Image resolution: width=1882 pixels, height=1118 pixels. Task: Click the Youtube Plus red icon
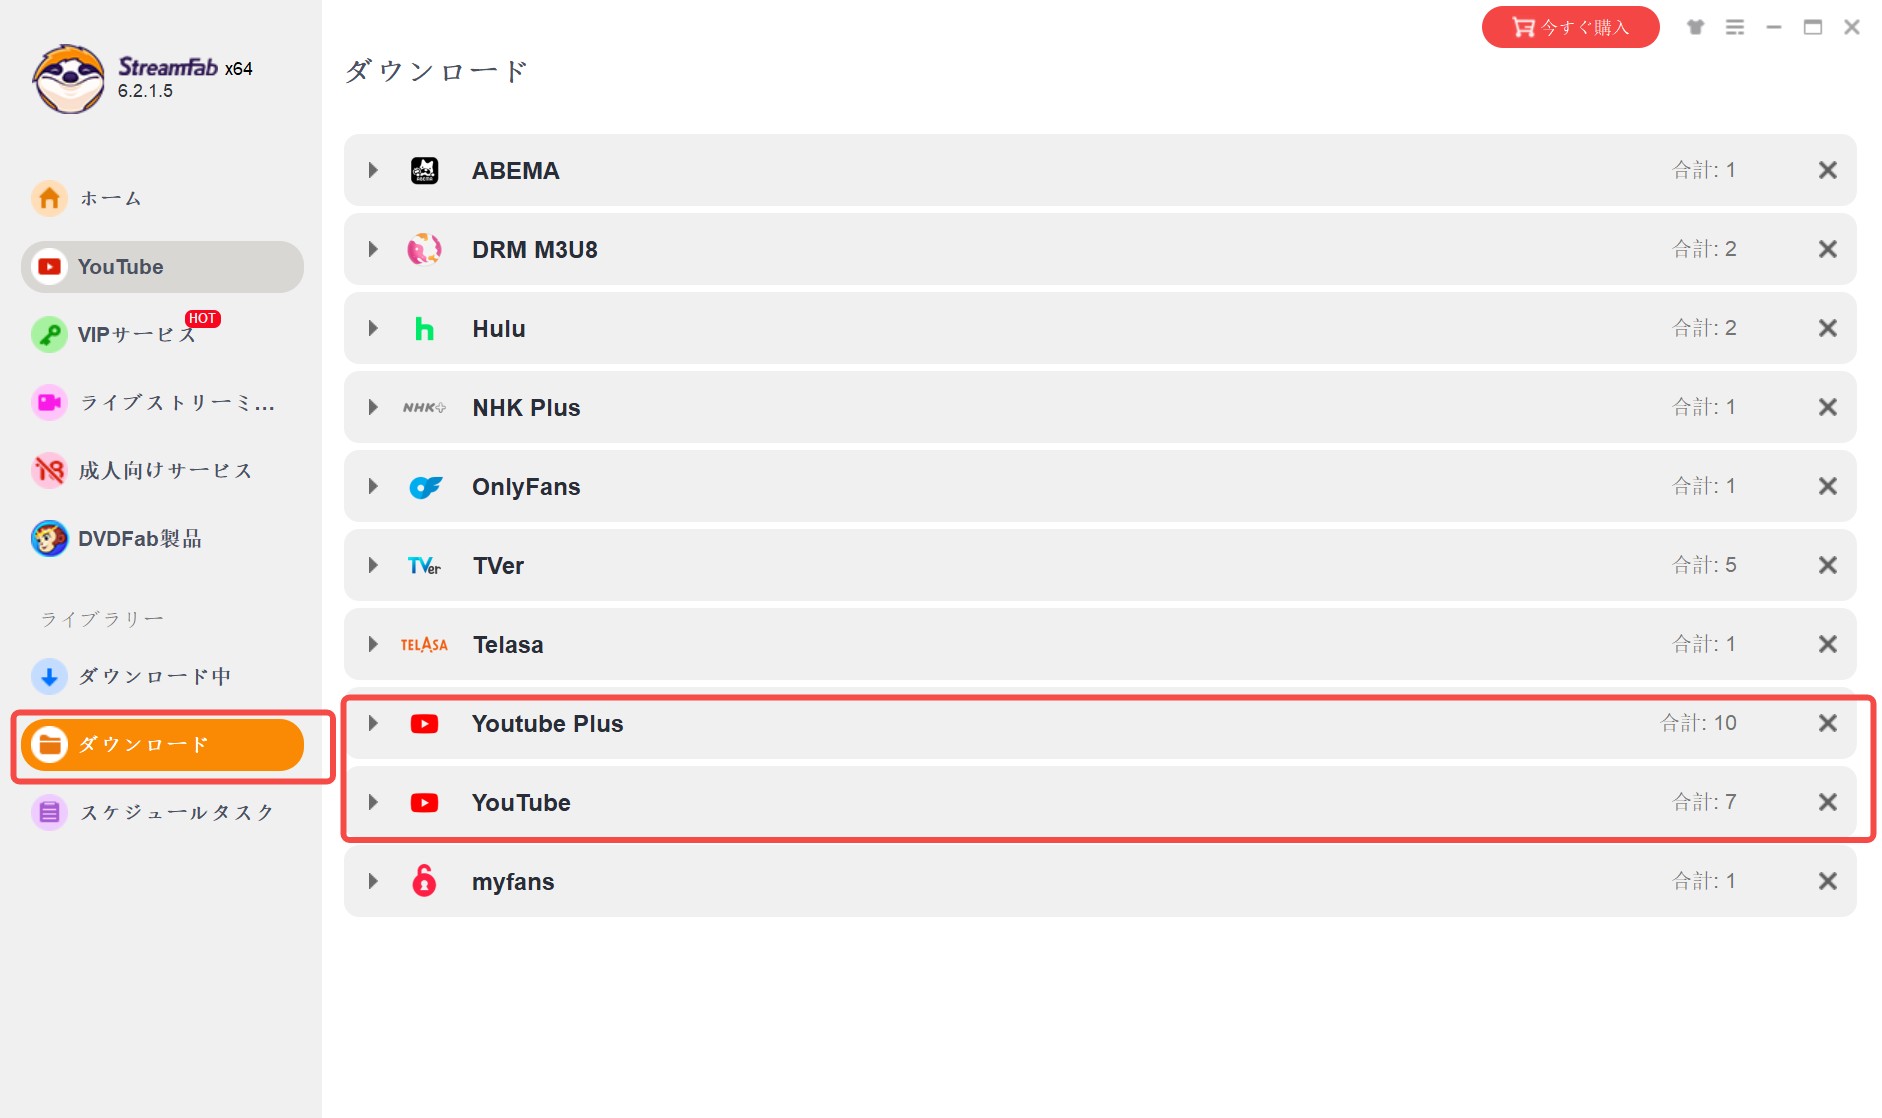point(424,723)
